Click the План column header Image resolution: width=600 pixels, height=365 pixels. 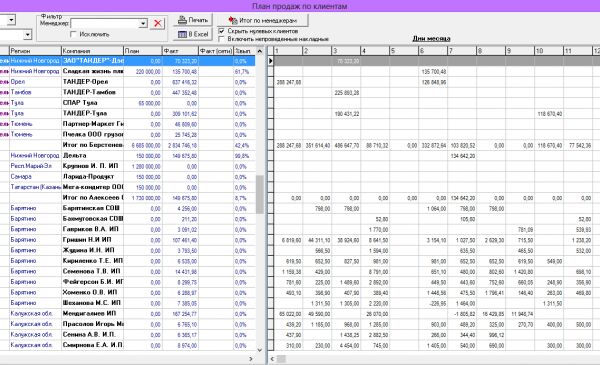(x=143, y=51)
